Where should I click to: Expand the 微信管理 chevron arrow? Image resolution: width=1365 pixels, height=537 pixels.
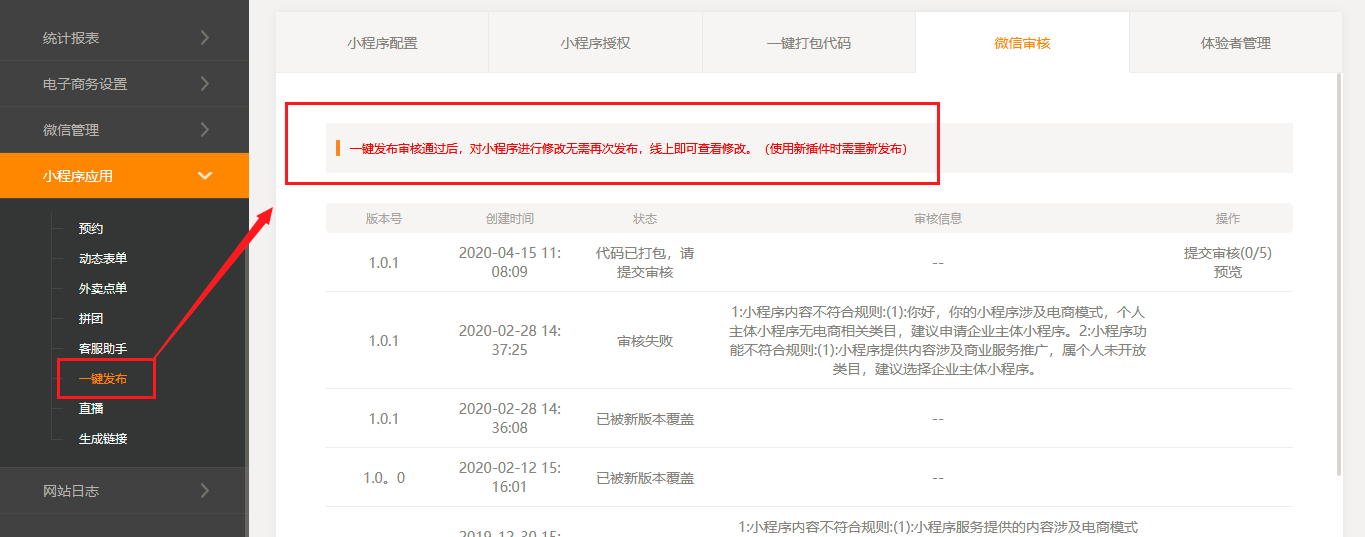click(204, 130)
